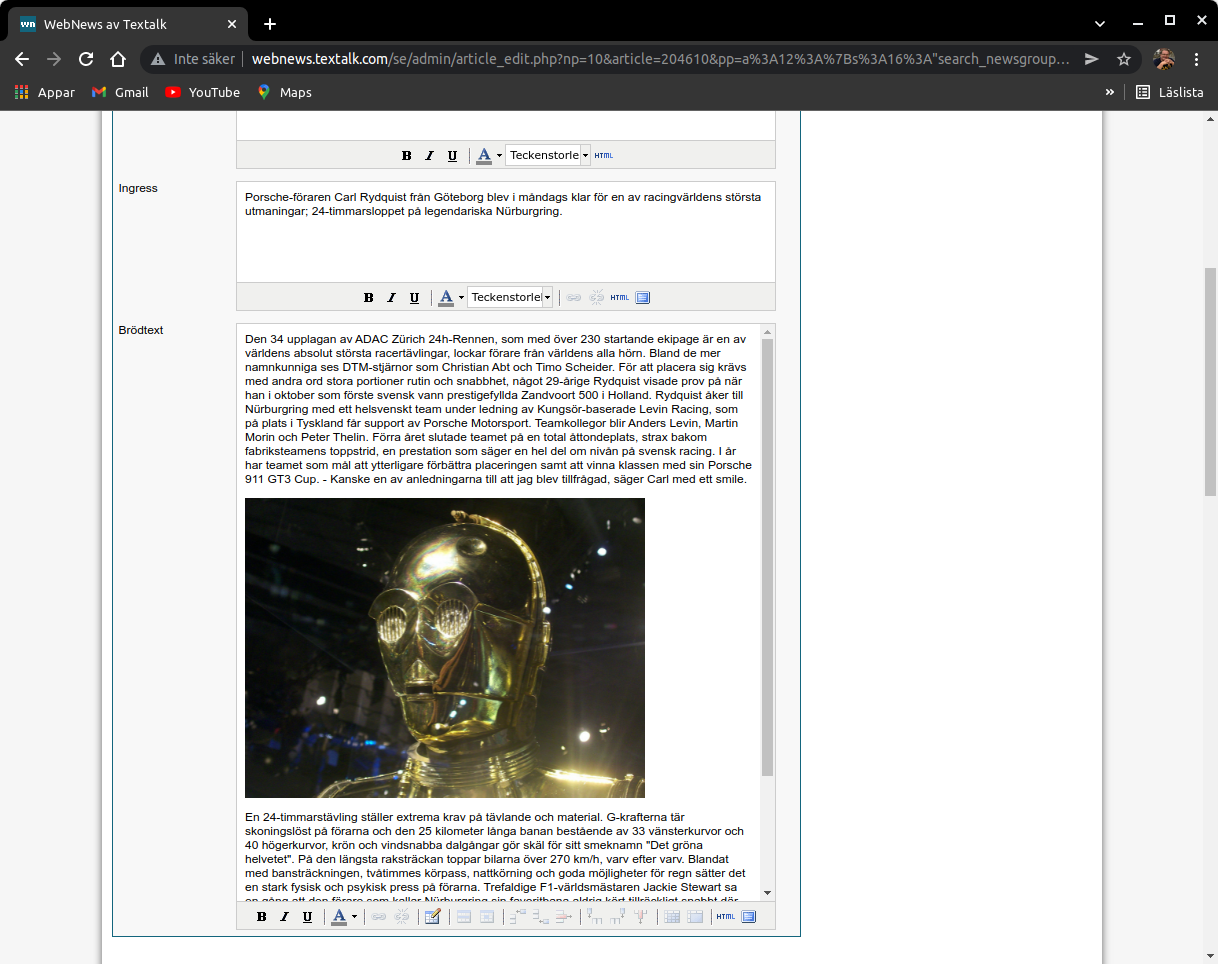
Task: Apply text color in the top editor toolbar
Action: pos(484,155)
